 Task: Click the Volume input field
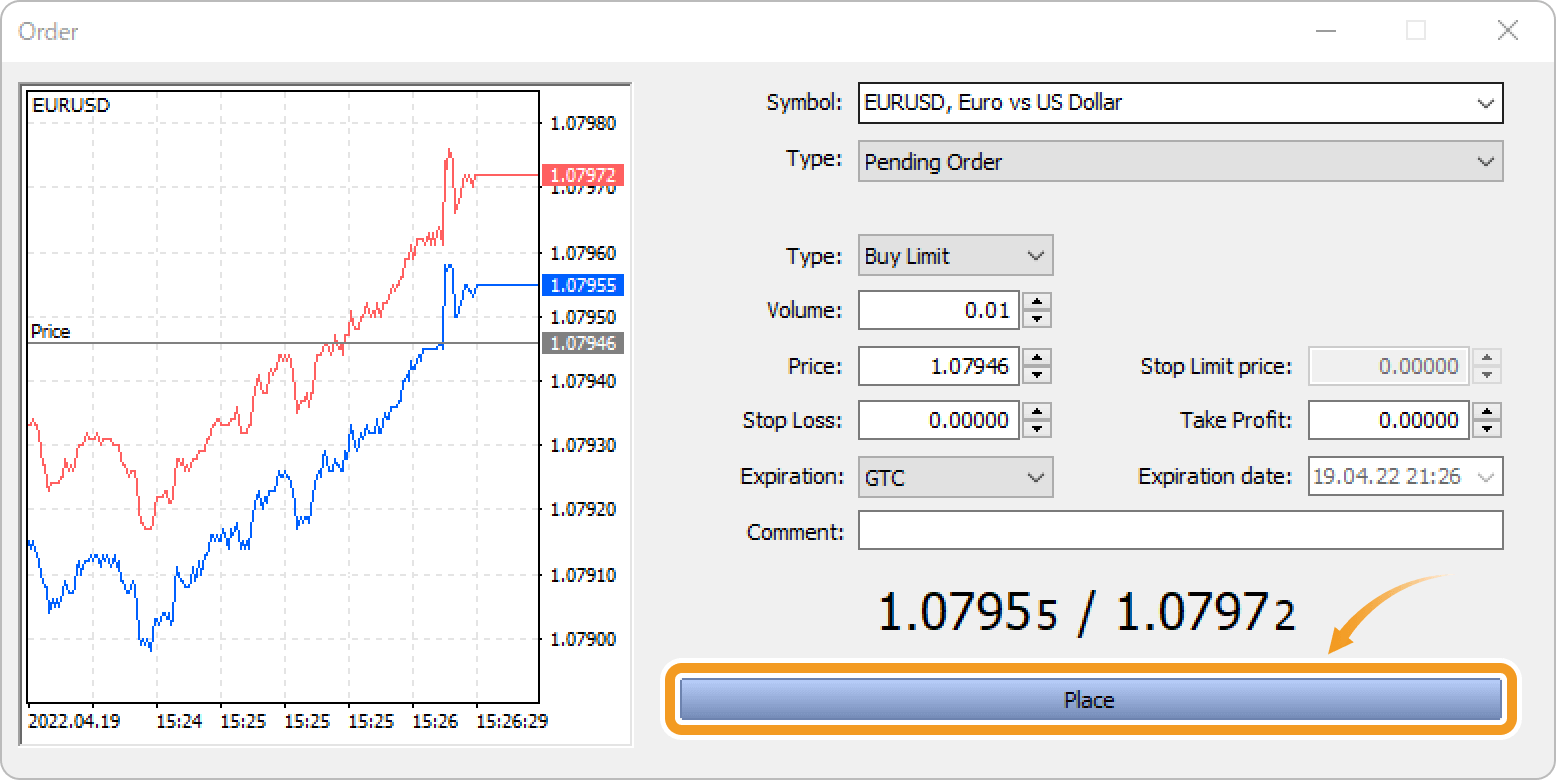tap(938, 310)
